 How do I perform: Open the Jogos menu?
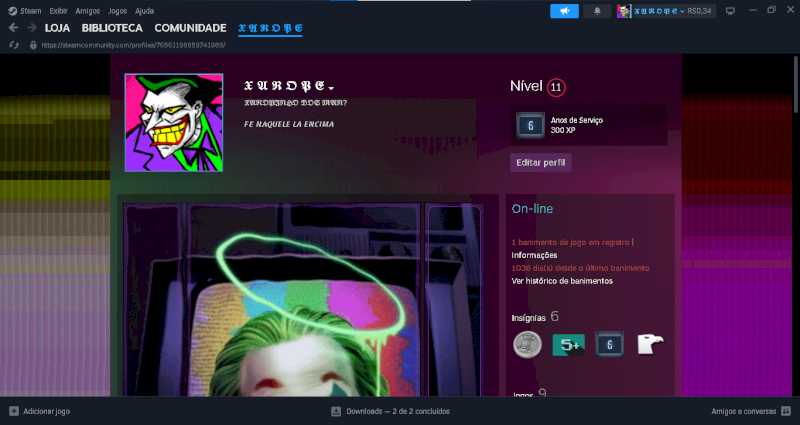click(117, 11)
